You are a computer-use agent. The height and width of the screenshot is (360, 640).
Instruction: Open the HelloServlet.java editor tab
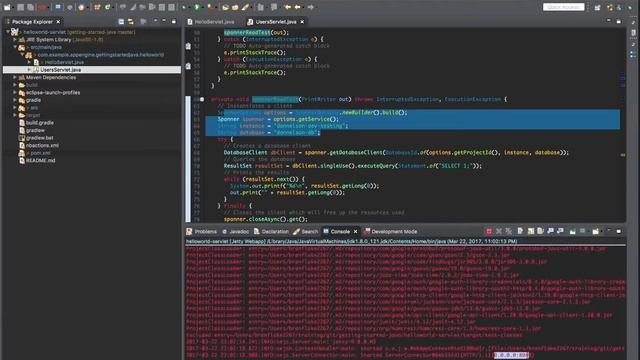pyautogui.click(x=211, y=22)
